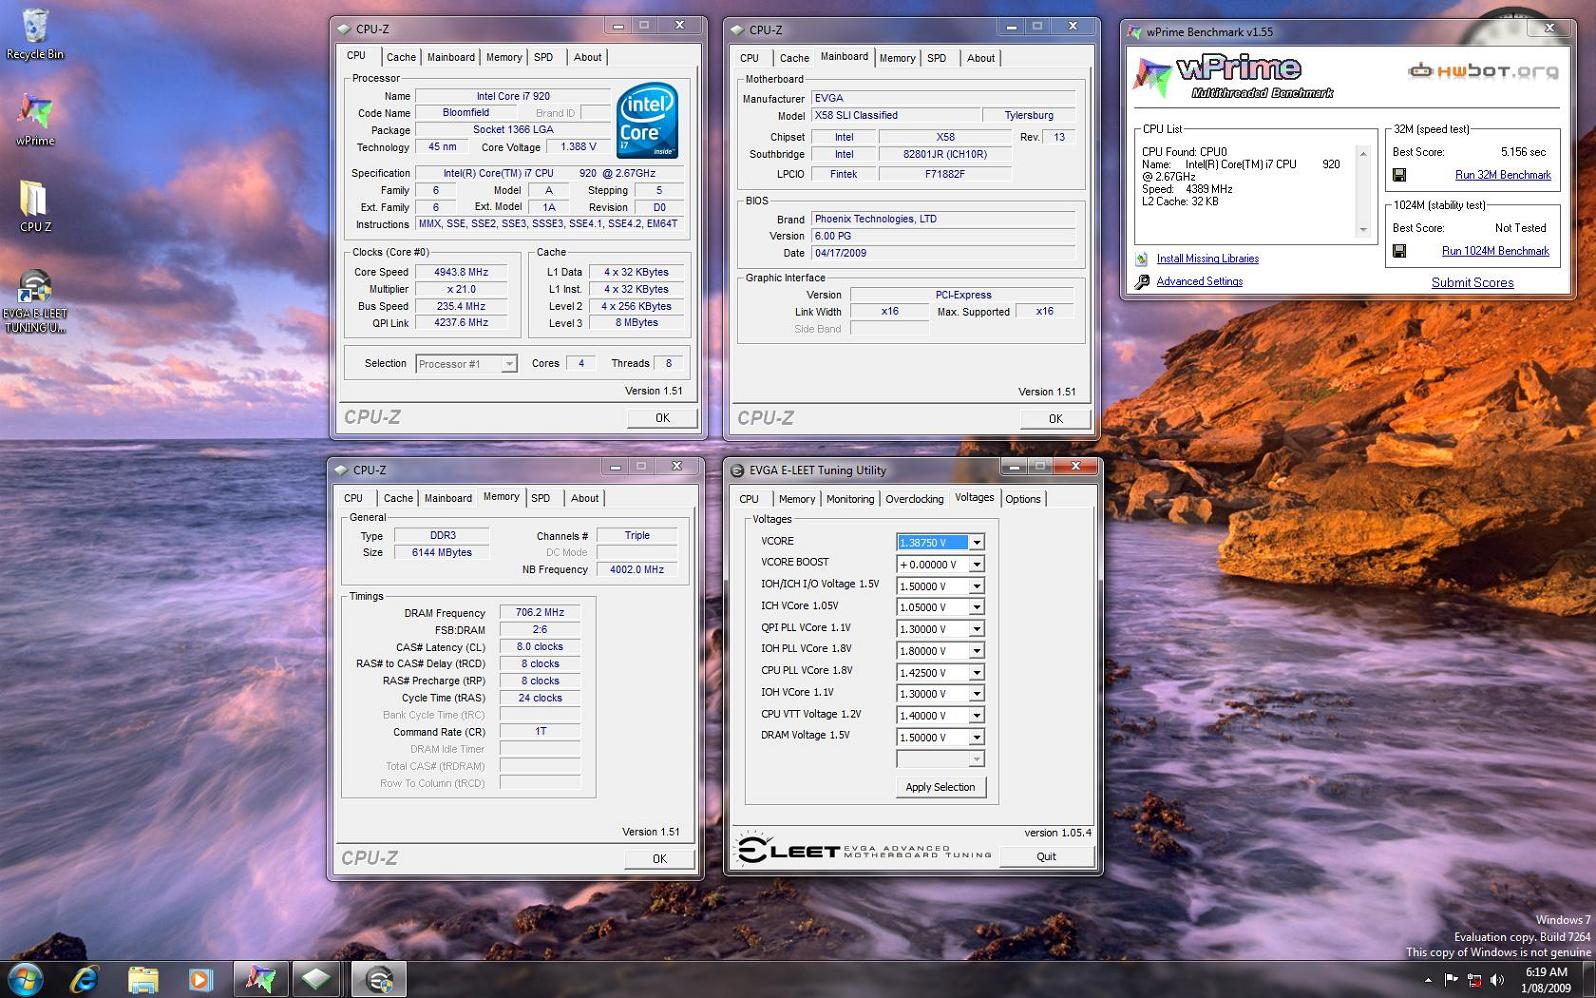
Task: Expand the CPU PLL VCore 1.8V dropdown
Action: (x=976, y=673)
